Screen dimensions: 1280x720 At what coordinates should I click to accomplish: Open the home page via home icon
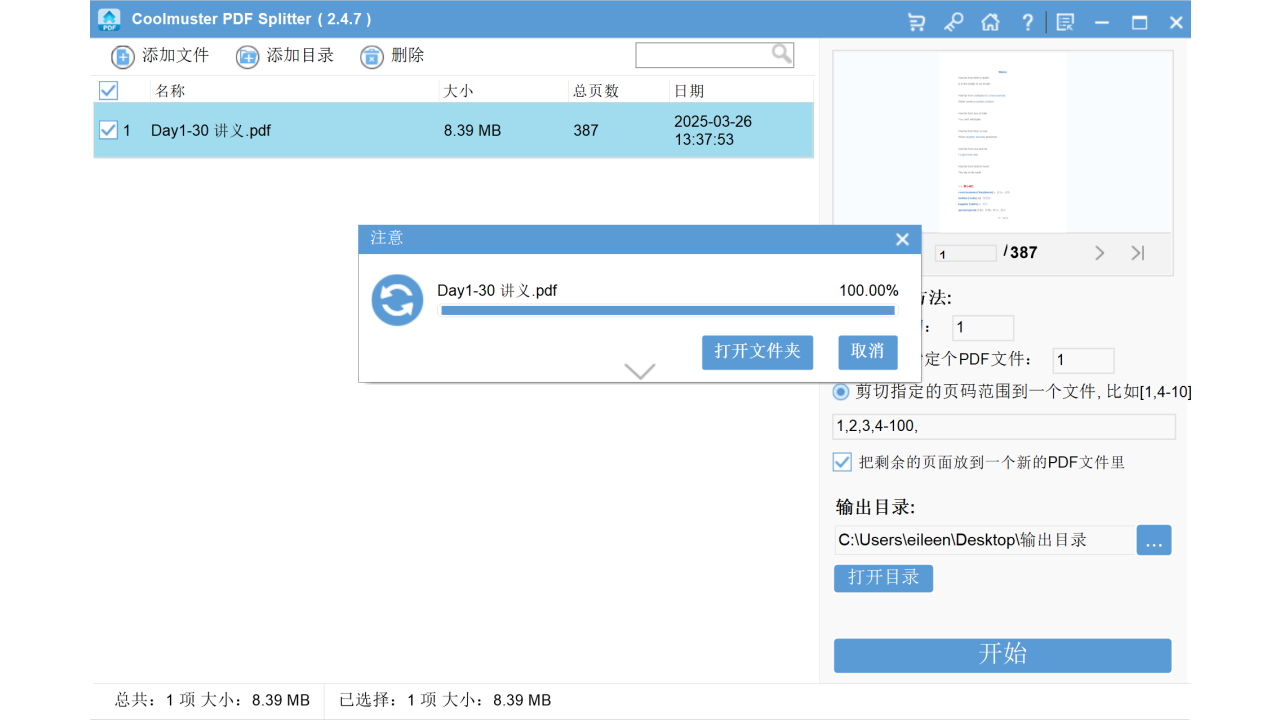pyautogui.click(x=990, y=21)
